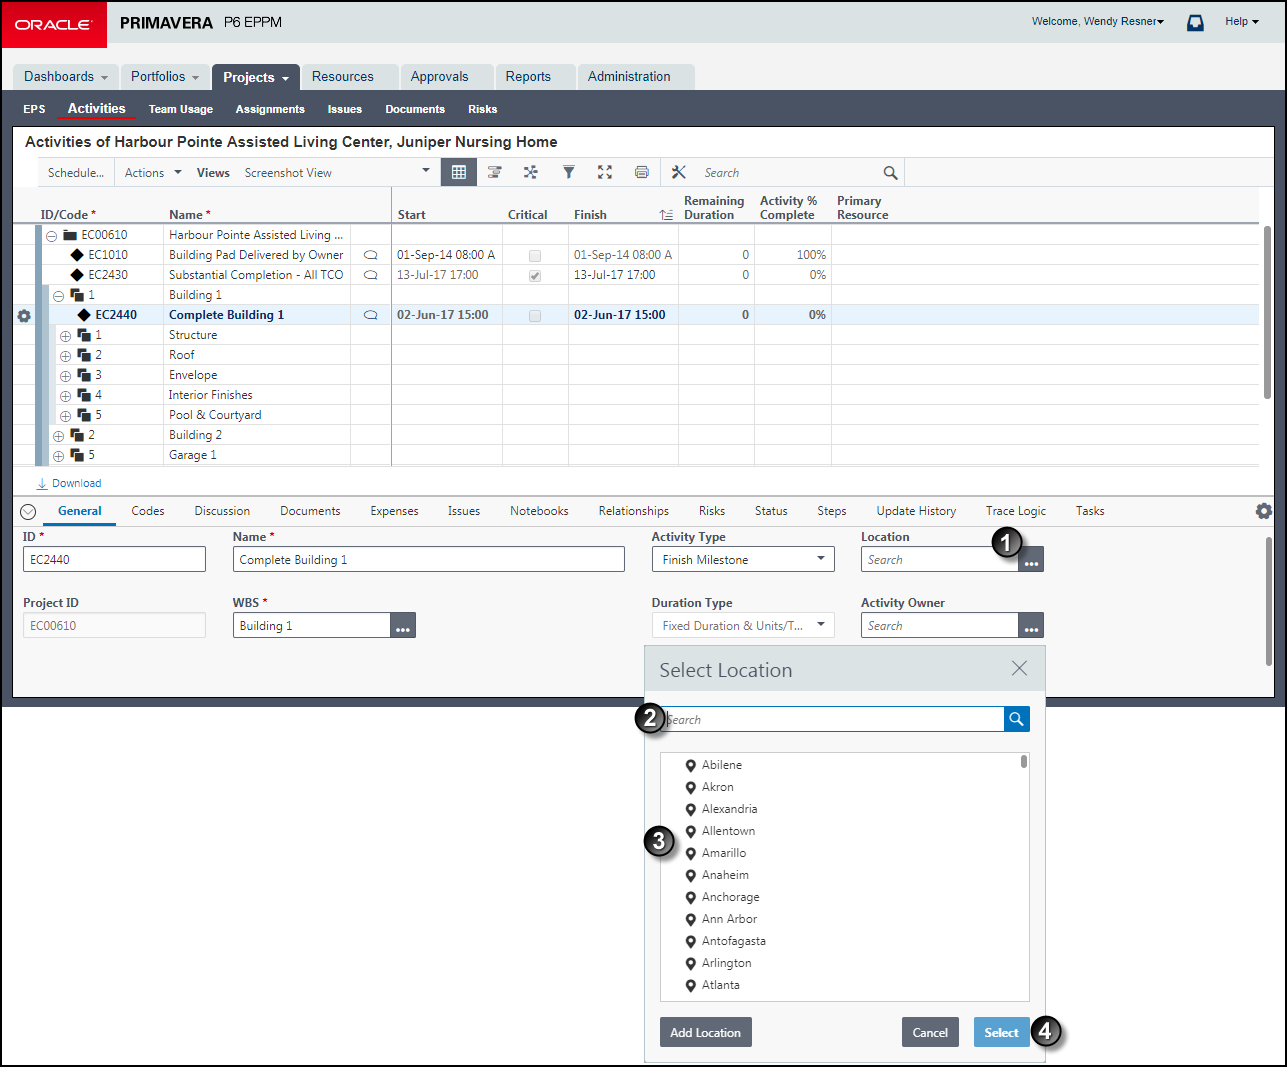Click the filter funnel icon
The image size is (1287, 1067).
pyautogui.click(x=568, y=172)
